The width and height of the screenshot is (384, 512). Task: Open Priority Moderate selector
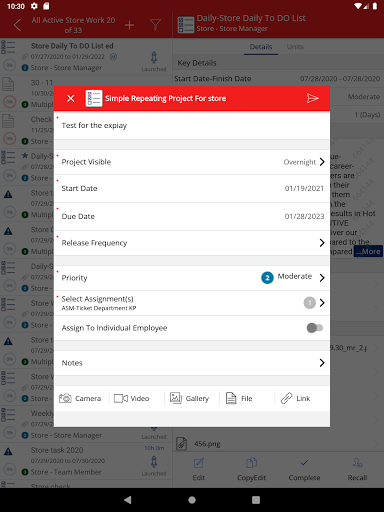[192, 278]
